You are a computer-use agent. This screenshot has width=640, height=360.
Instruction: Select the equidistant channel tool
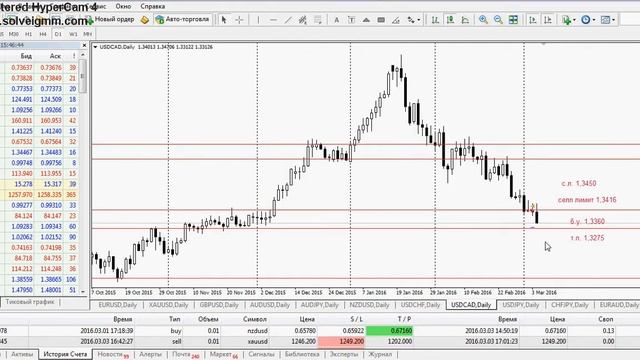click(302, 20)
